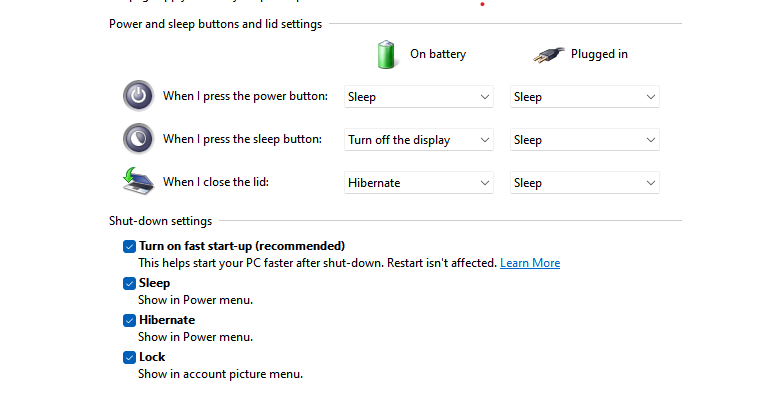Click the sleep button moon icon
The height and width of the screenshot is (407, 775).
(137, 138)
